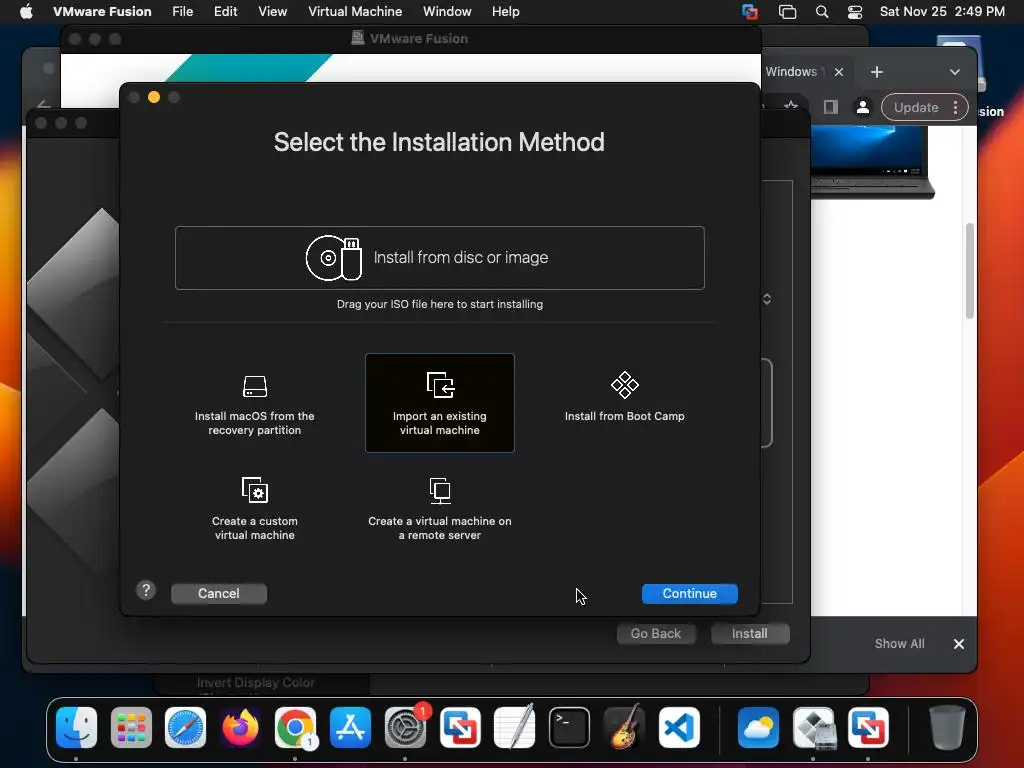Open VMware Fusion icon left of TextEdit
1024x768 pixels.
pyautogui.click(x=460, y=727)
